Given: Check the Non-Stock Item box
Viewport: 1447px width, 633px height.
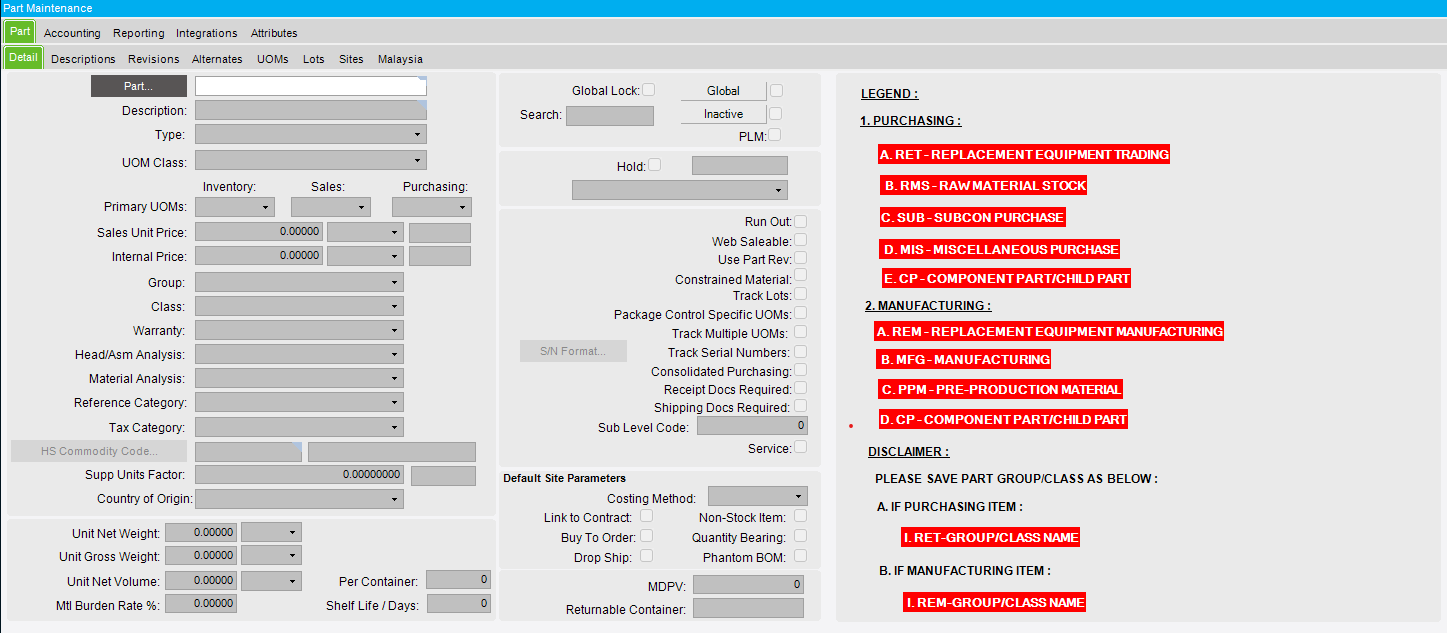Looking at the screenshot, I should point(800,516).
